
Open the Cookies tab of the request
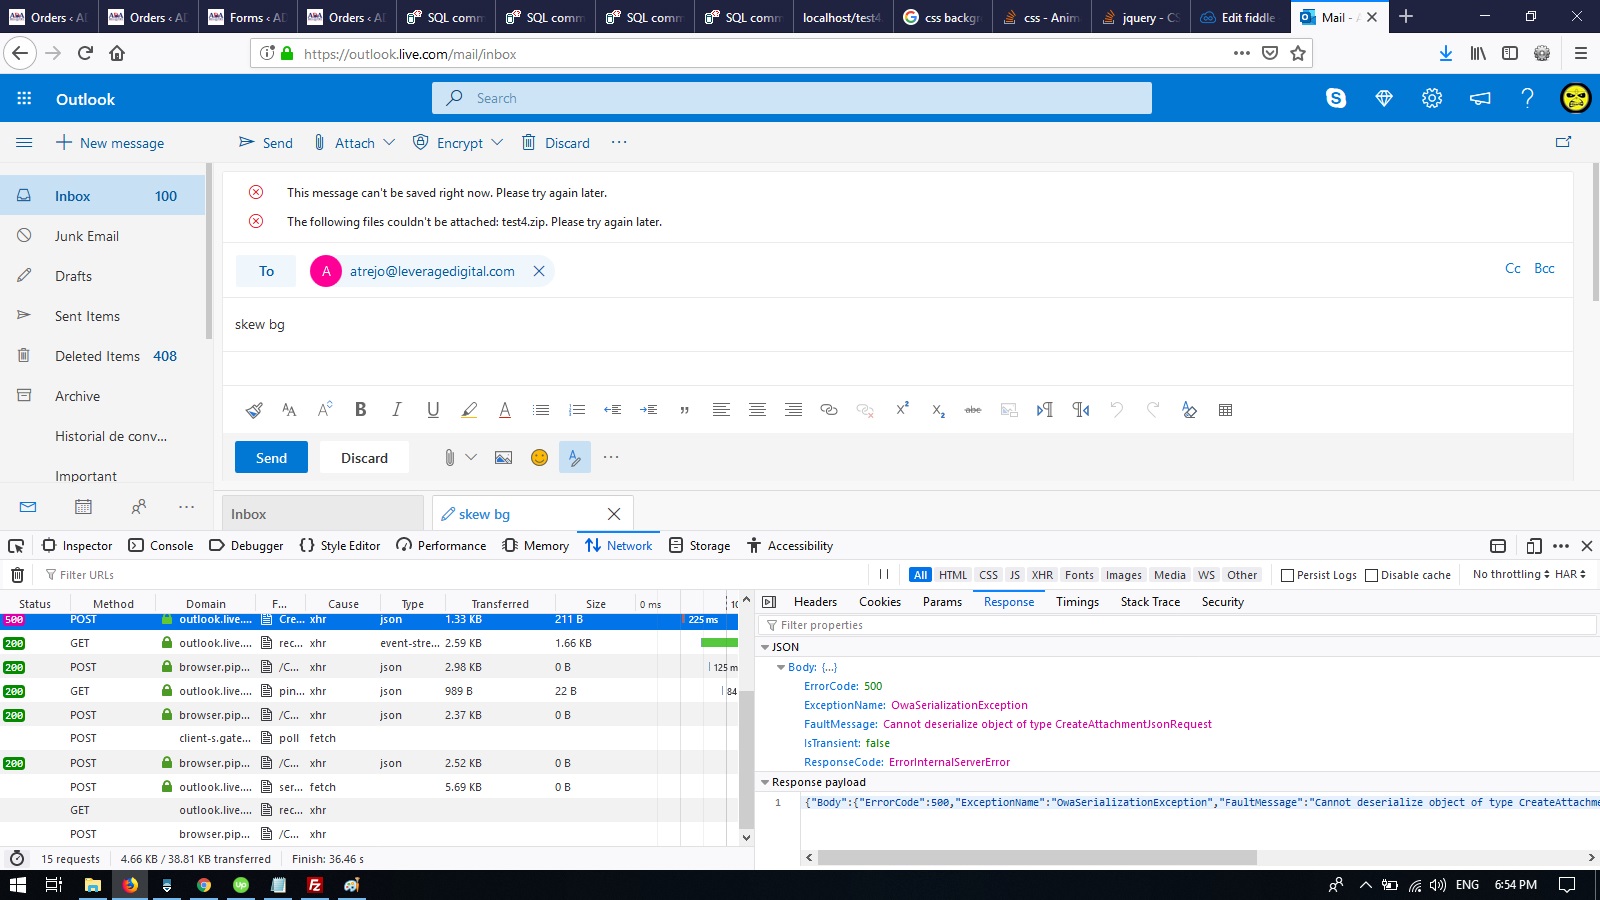pyautogui.click(x=880, y=602)
